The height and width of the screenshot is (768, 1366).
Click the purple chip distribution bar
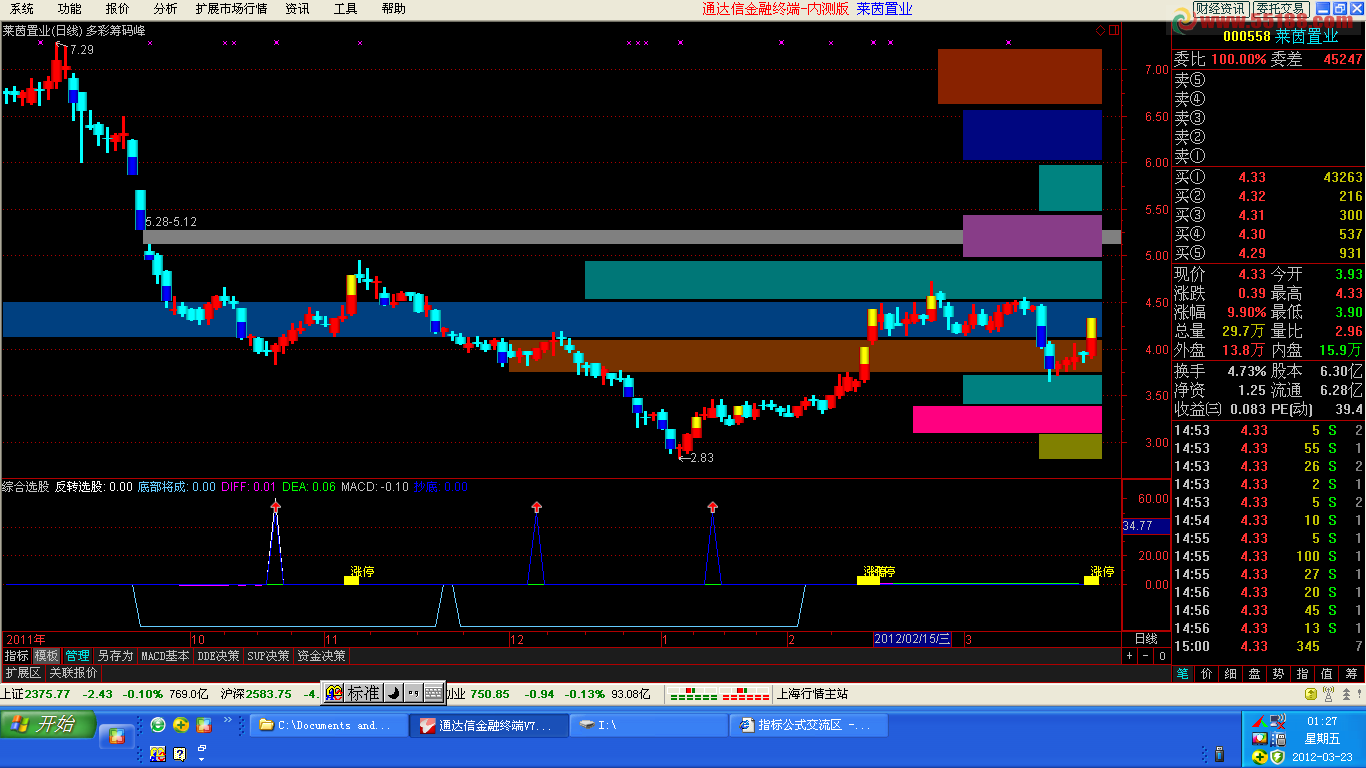click(1032, 236)
